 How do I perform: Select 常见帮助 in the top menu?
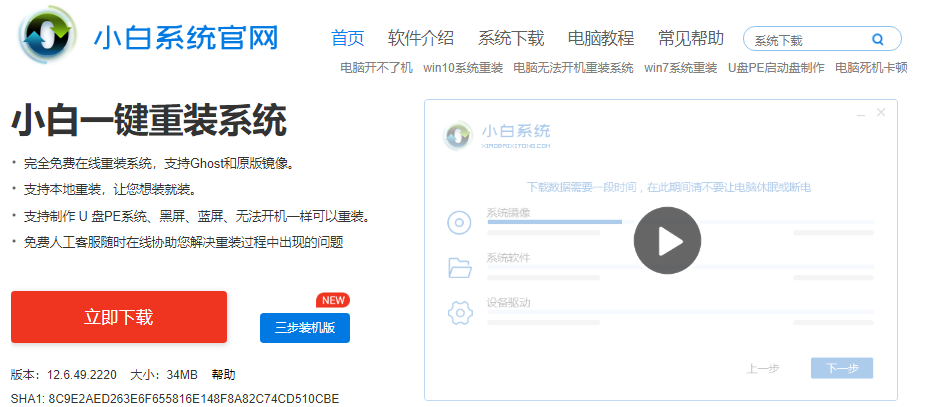pyautogui.click(x=691, y=39)
